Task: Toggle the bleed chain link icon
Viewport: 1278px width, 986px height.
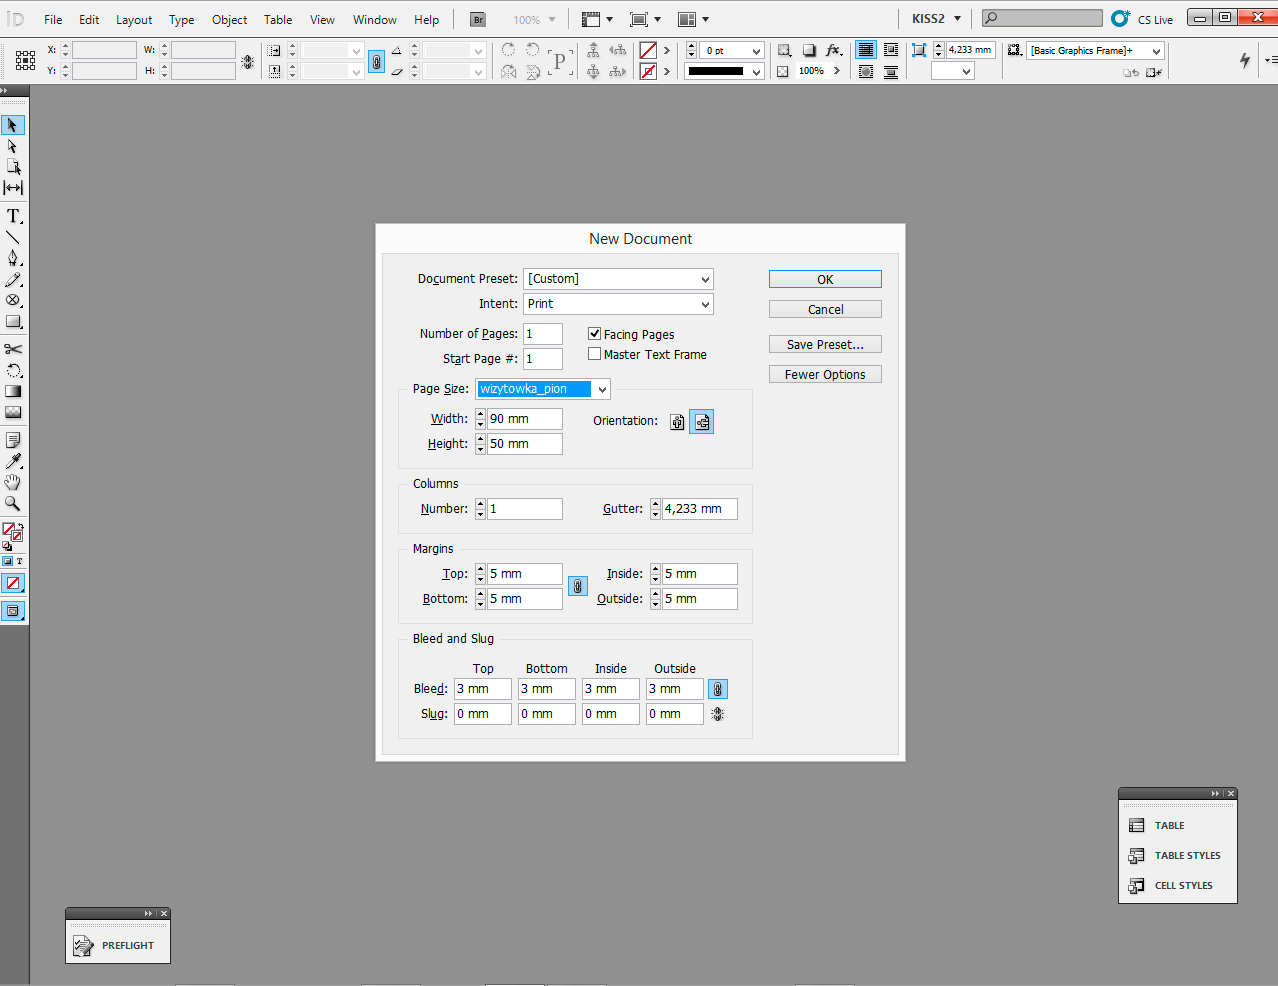Action: (718, 689)
